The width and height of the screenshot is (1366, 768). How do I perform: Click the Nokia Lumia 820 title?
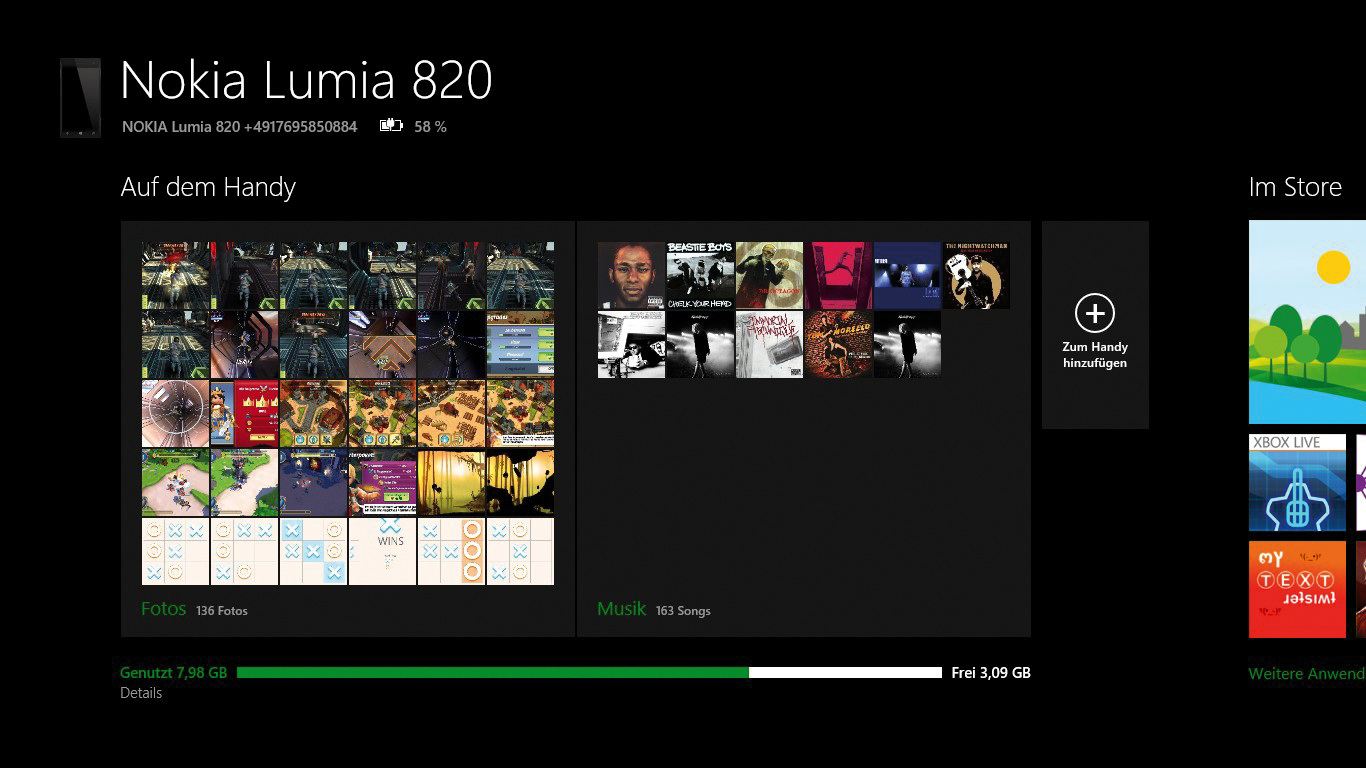(x=306, y=80)
